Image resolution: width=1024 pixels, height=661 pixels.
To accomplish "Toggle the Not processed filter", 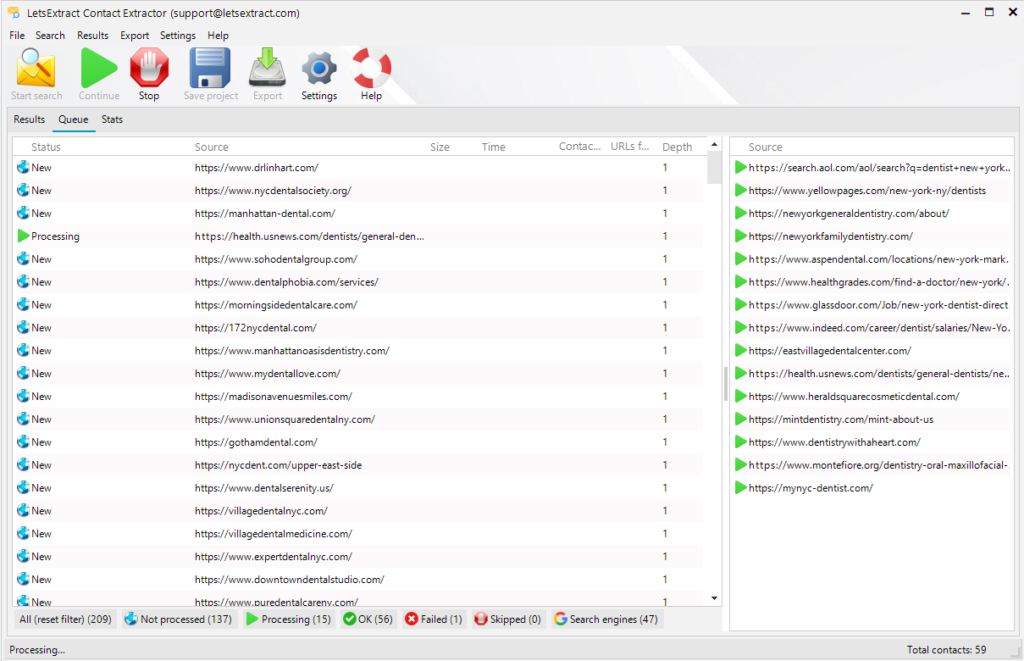I will click(x=179, y=618).
